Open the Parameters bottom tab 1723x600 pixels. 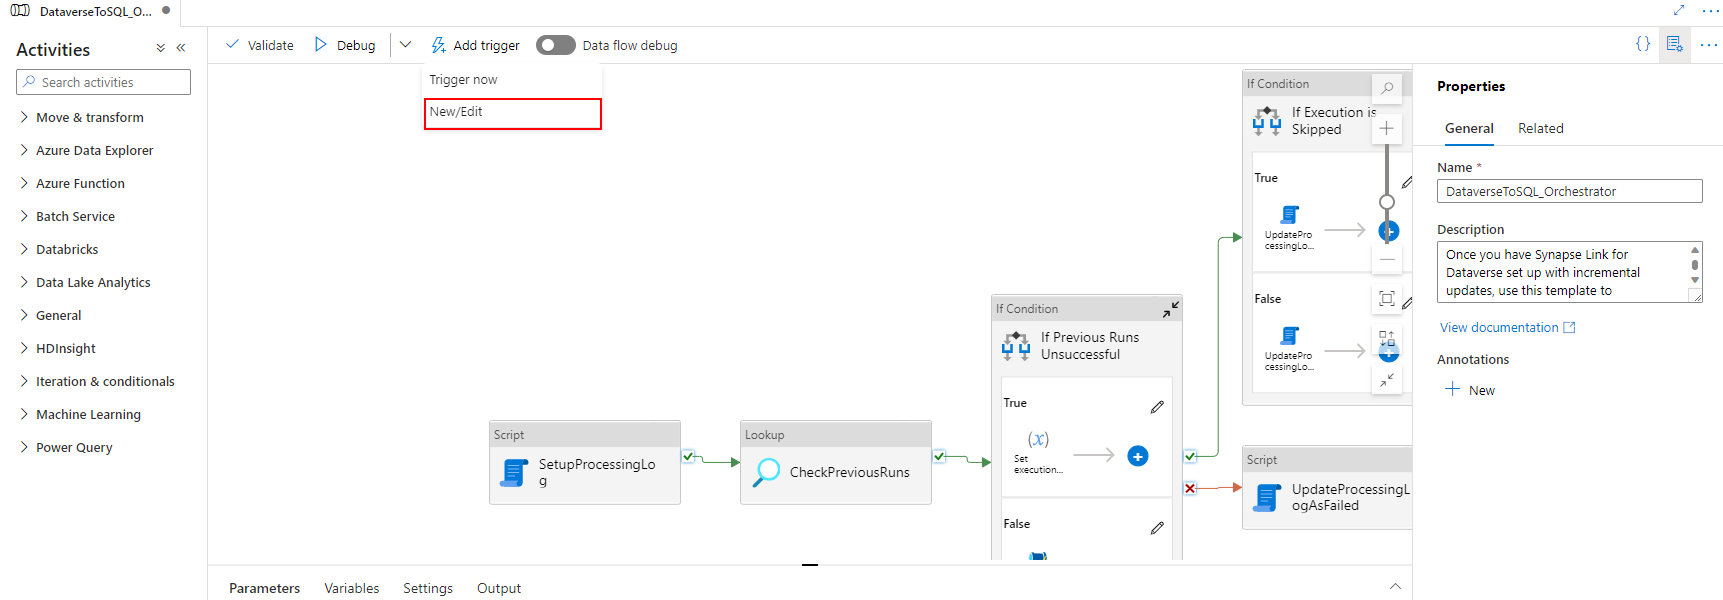(264, 588)
